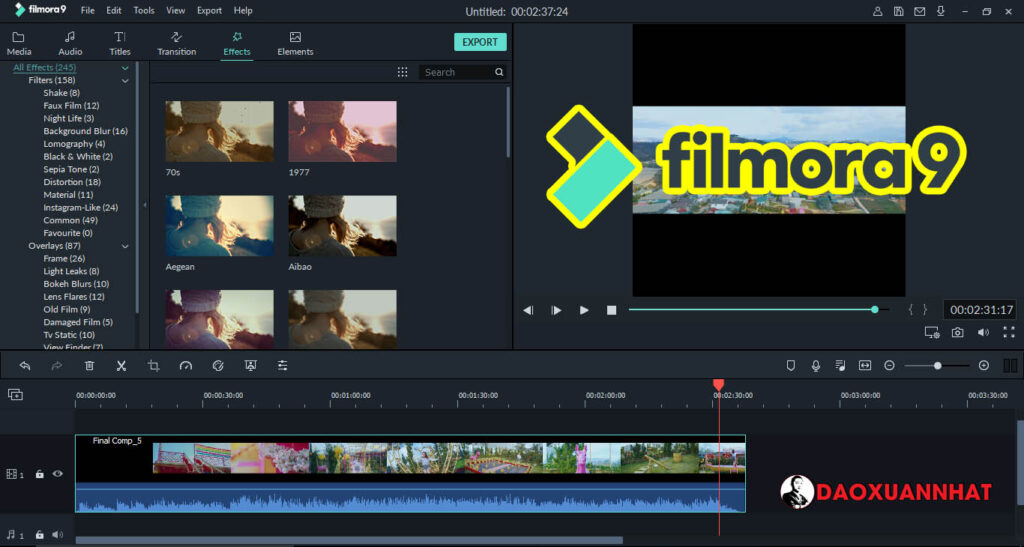Viewport: 1024px width, 547px height.
Task: Toggle lock on video track 1
Action: point(39,474)
